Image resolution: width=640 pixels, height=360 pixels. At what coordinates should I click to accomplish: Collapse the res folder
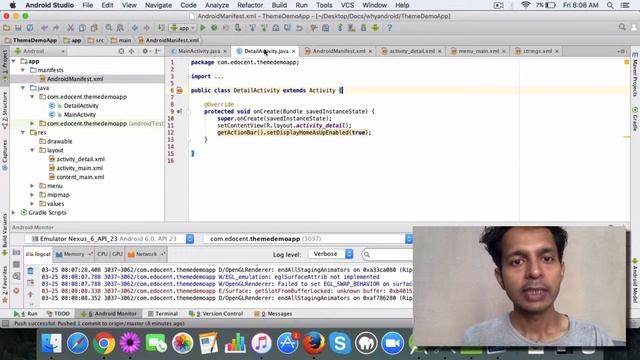click(x=23, y=132)
